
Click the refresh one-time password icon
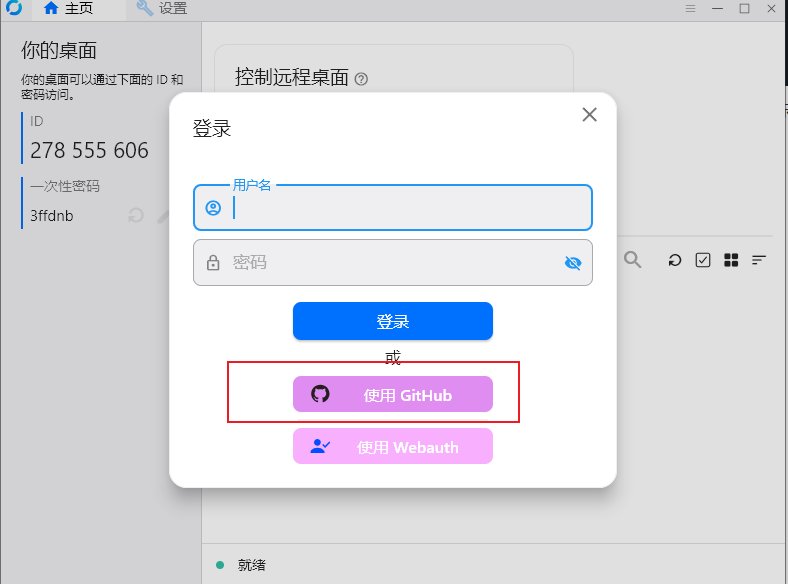pyautogui.click(x=136, y=215)
